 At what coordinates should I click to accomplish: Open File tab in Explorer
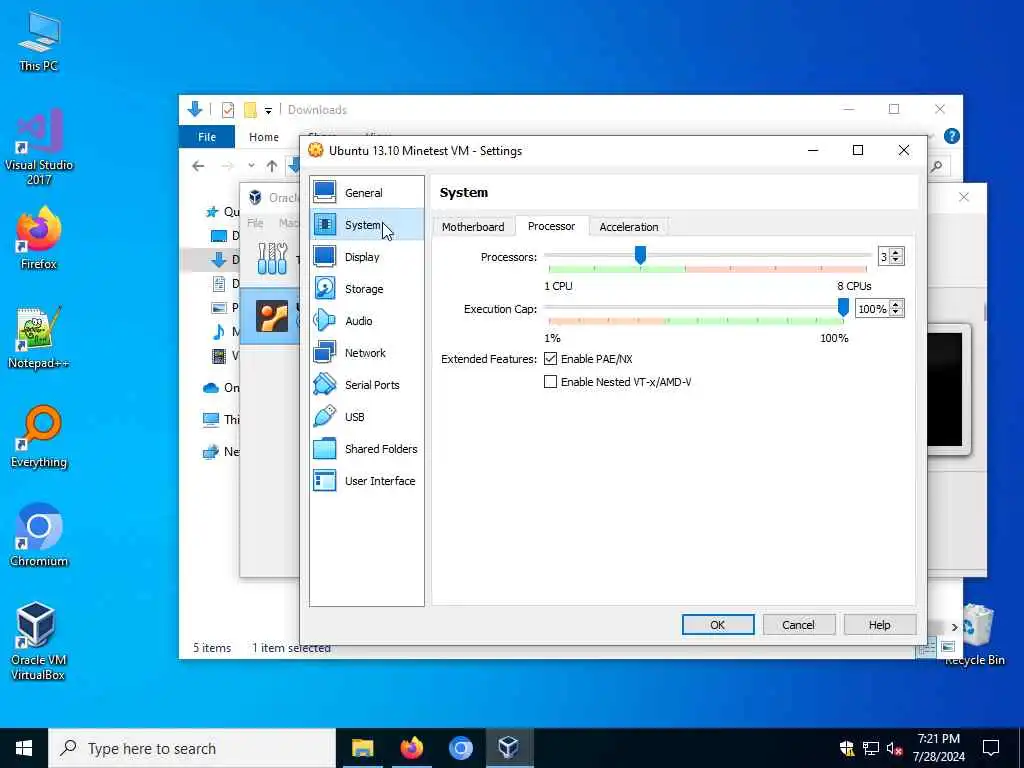[x=207, y=137]
